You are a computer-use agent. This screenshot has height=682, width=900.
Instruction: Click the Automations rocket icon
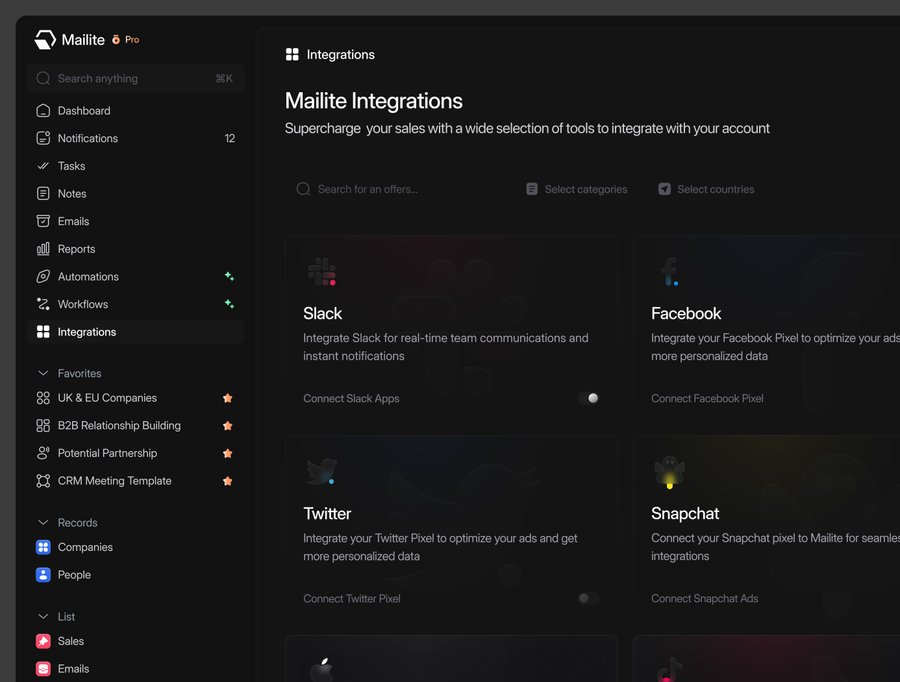pos(43,276)
